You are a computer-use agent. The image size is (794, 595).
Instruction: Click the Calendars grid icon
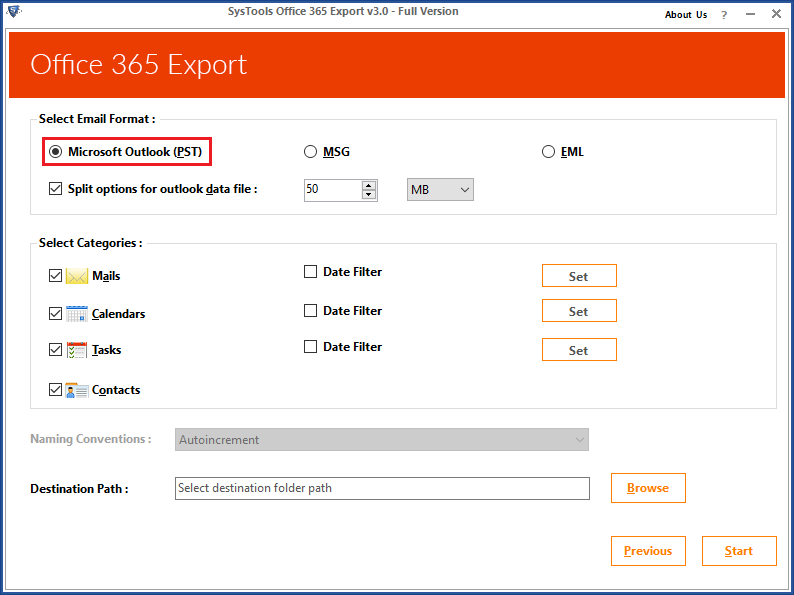(77, 313)
